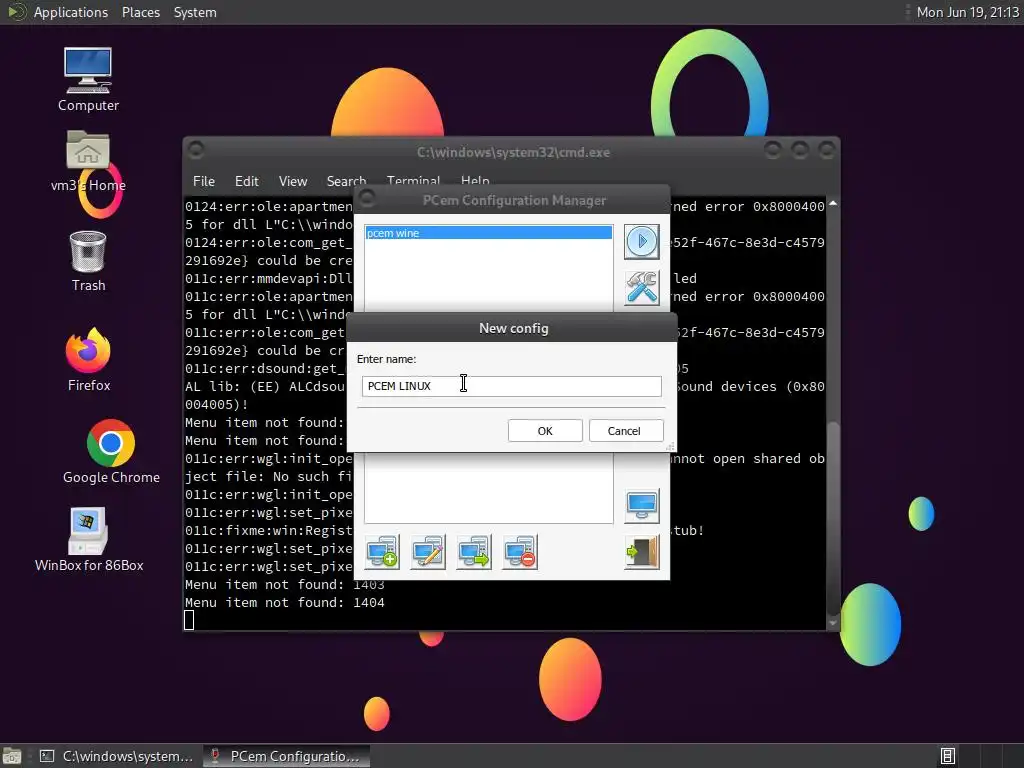Click the Enter name text field
This screenshot has width=1024, height=768.
(x=511, y=386)
